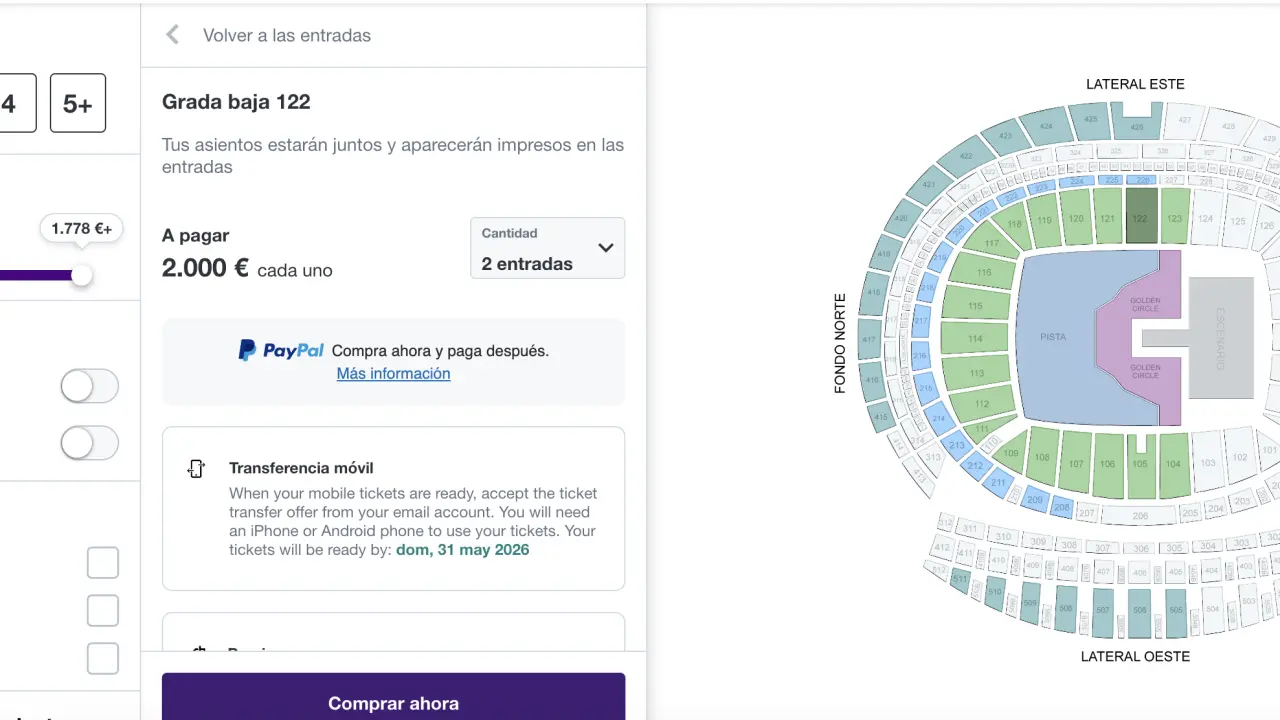This screenshot has width=1280, height=720.
Task: Click the mobile transfer phone icon
Action: tap(196, 469)
